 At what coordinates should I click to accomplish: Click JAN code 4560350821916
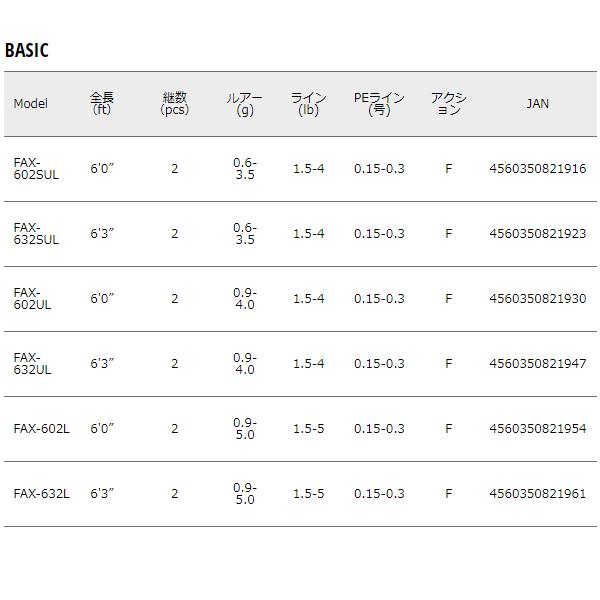(x=538, y=169)
